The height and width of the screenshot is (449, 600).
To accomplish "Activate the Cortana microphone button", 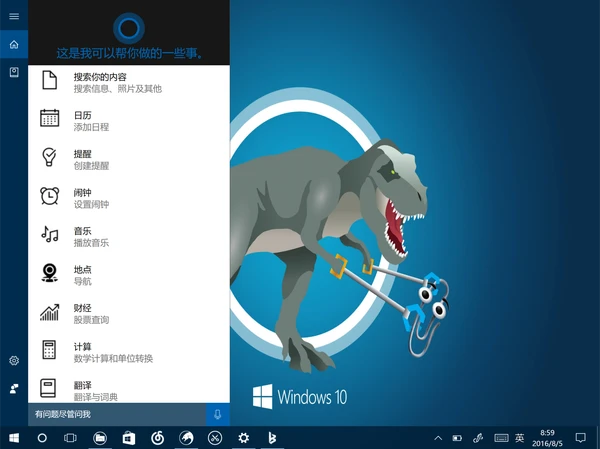I will pos(218,414).
